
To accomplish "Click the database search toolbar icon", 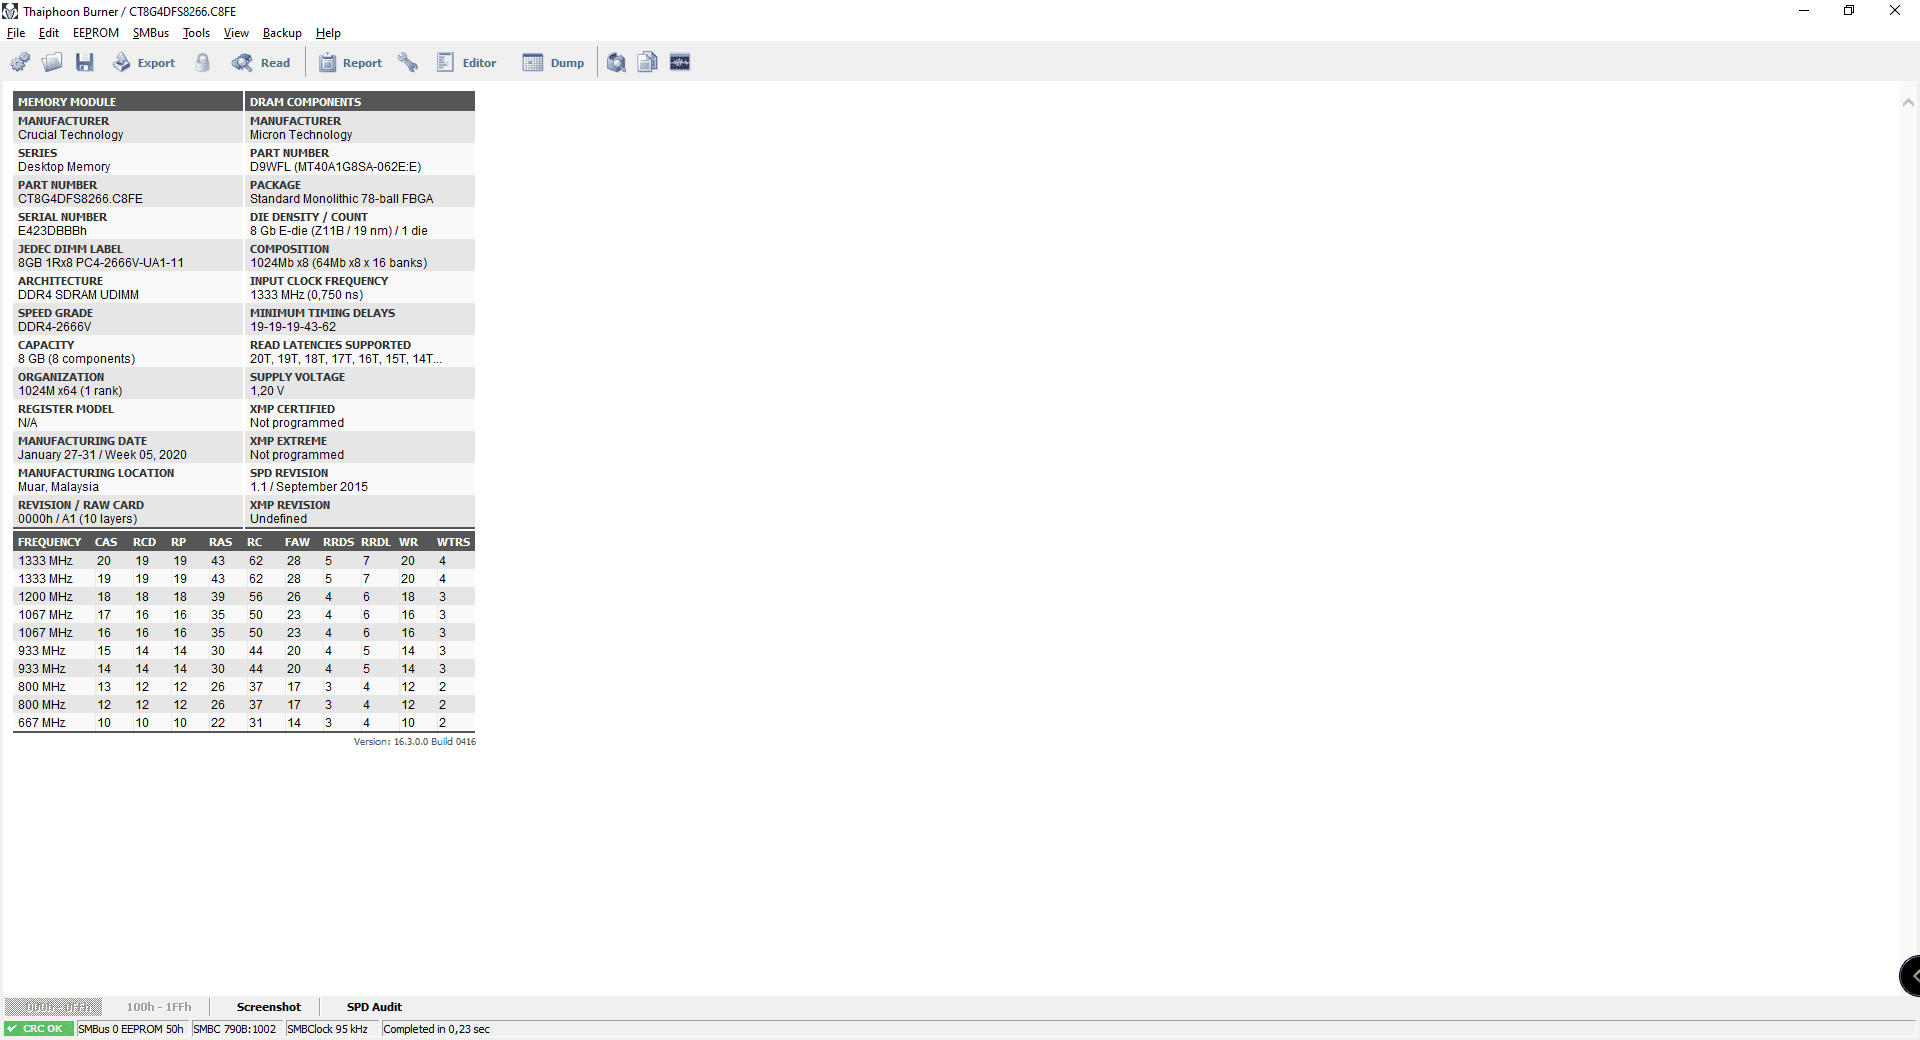I will pyautogui.click(x=617, y=63).
